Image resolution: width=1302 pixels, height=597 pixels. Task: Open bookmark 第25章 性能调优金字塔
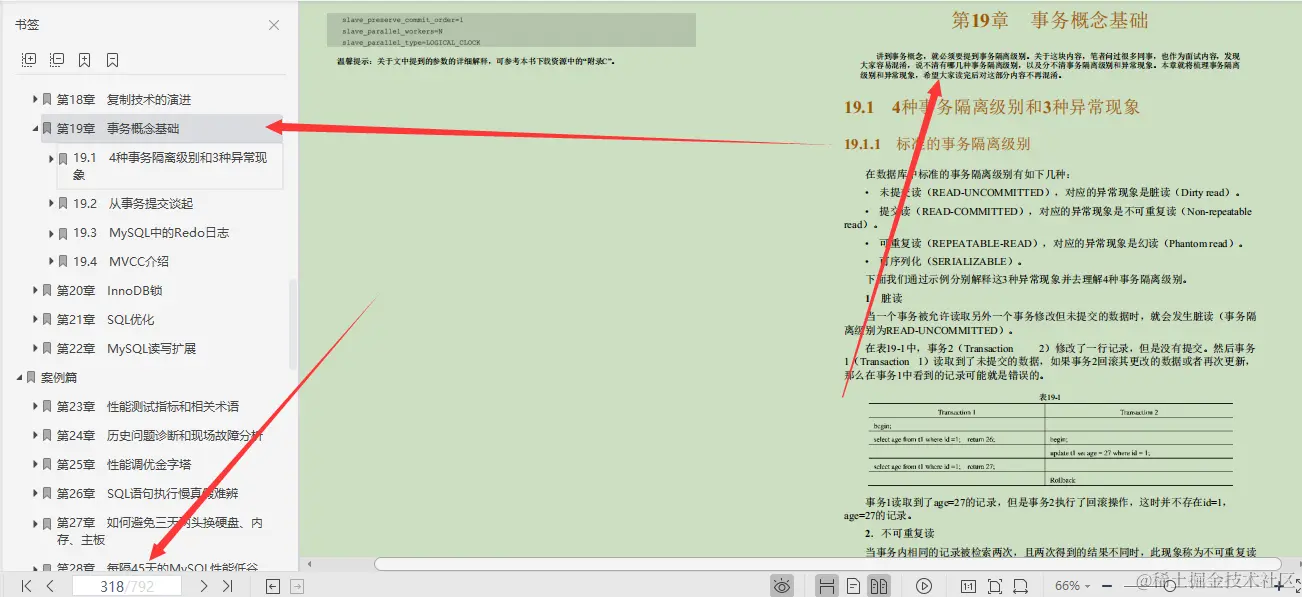click(x=124, y=464)
